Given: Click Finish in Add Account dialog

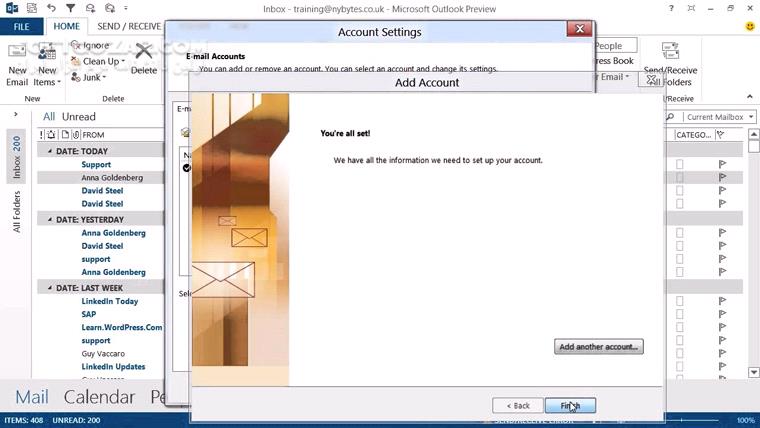Looking at the screenshot, I should 570,406.
